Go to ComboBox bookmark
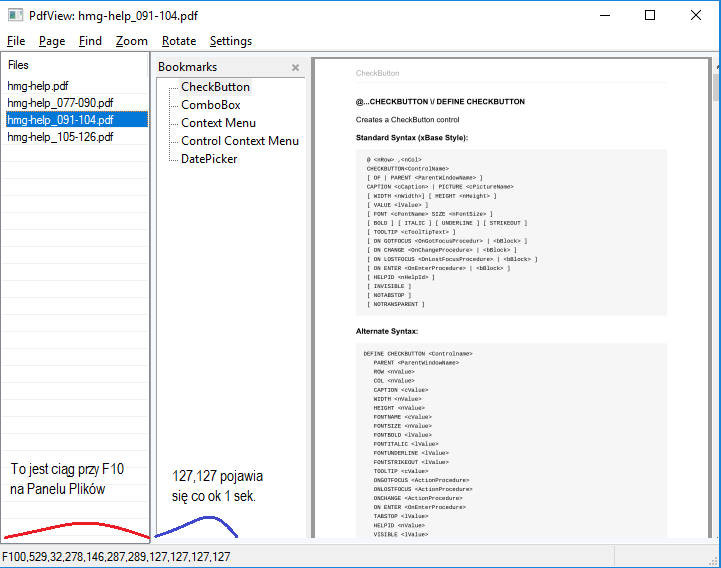 pyautogui.click(x=210, y=105)
